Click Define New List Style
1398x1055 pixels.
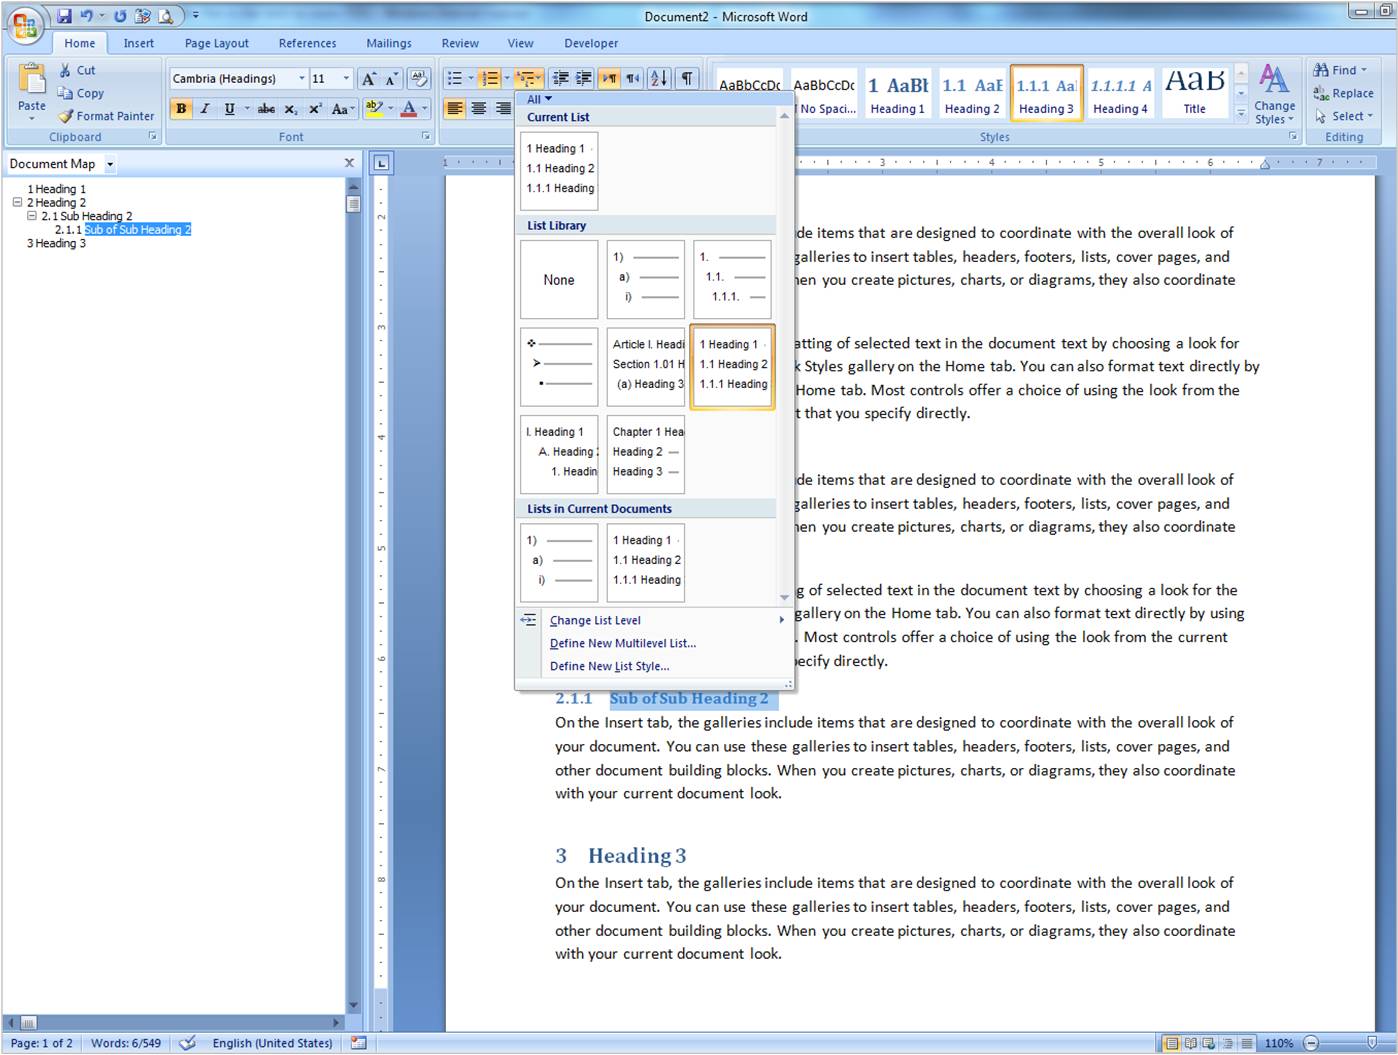(610, 666)
